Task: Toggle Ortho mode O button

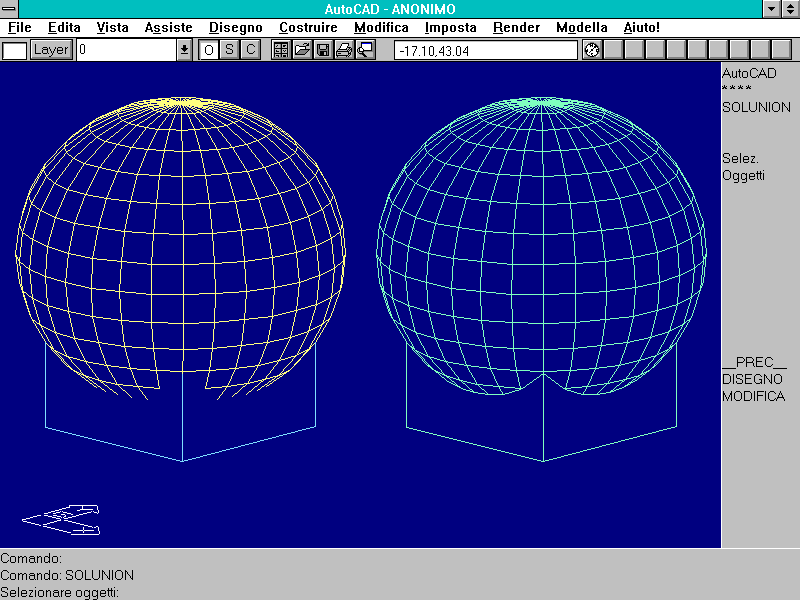Action: click(209, 50)
